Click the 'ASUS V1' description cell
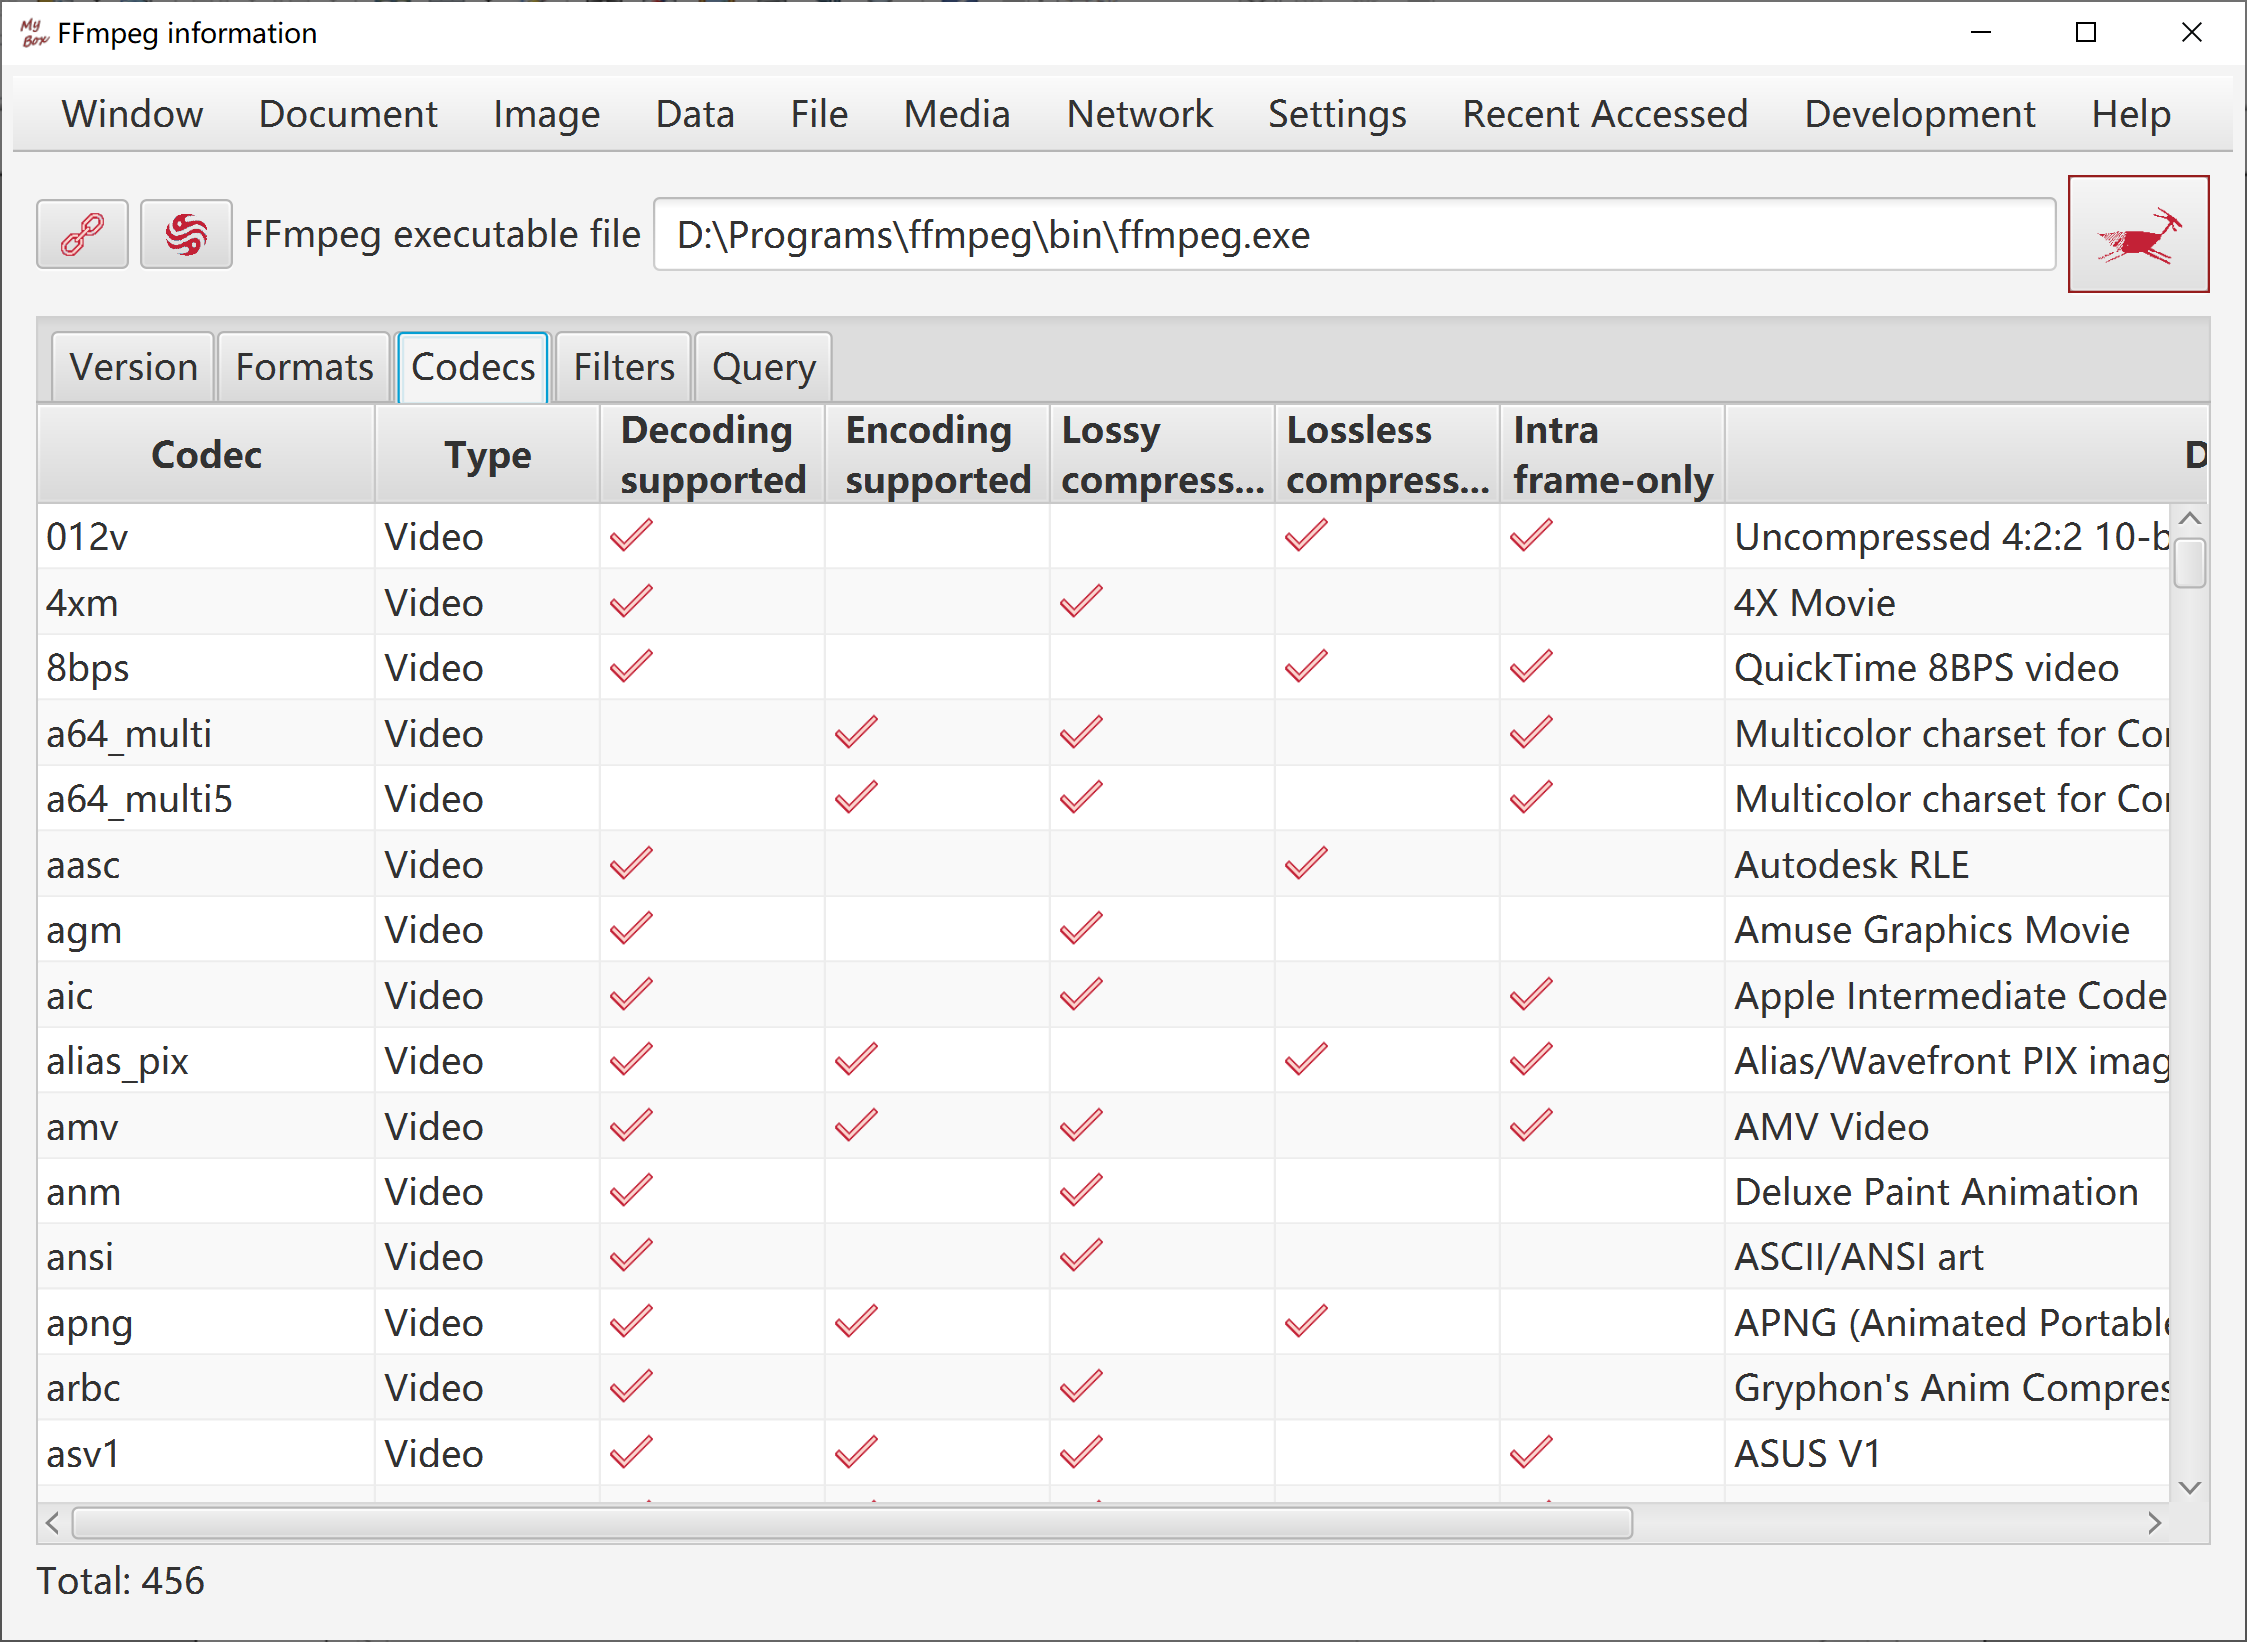The width and height of the screenshot is (2247, 1642). tap(1948, 1453)
